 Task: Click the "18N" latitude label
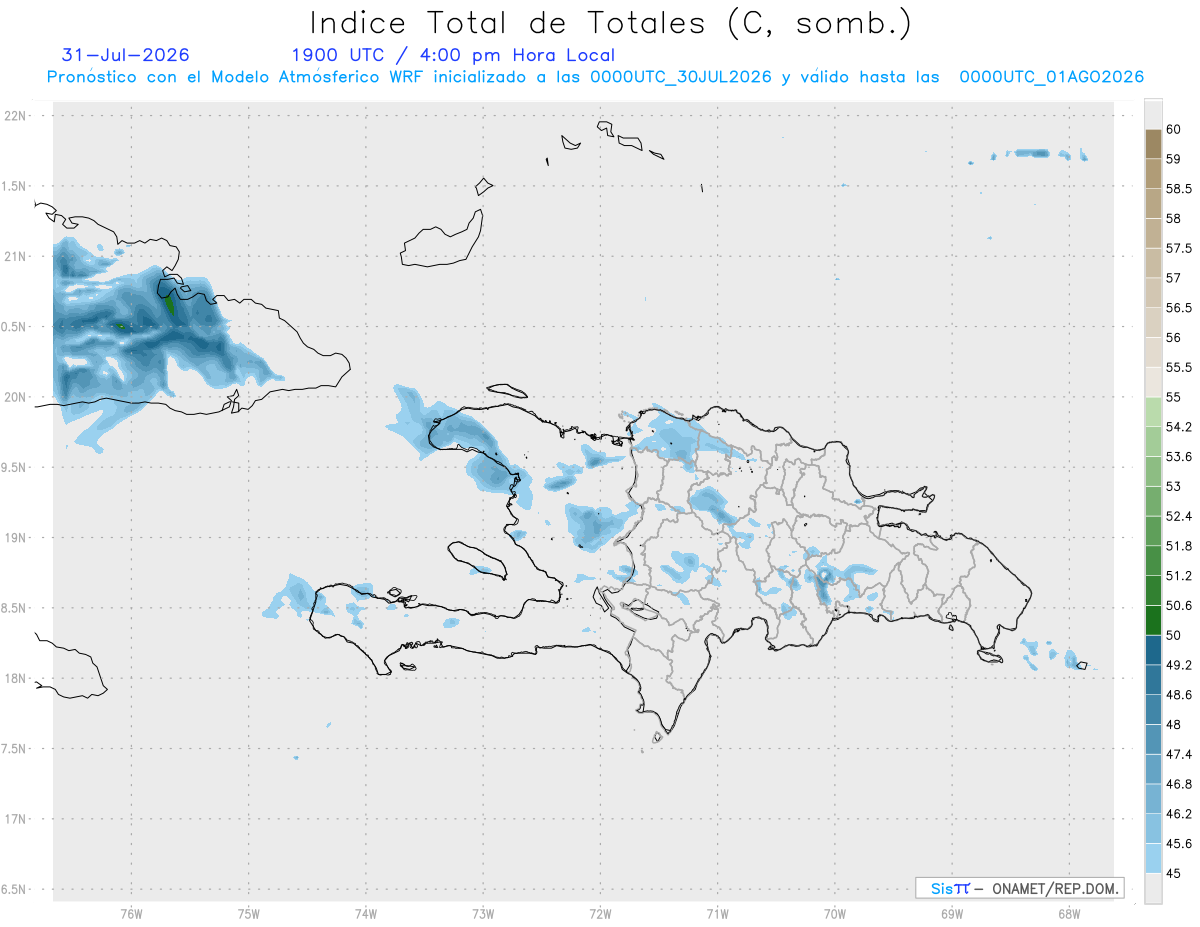click(17, 678)
